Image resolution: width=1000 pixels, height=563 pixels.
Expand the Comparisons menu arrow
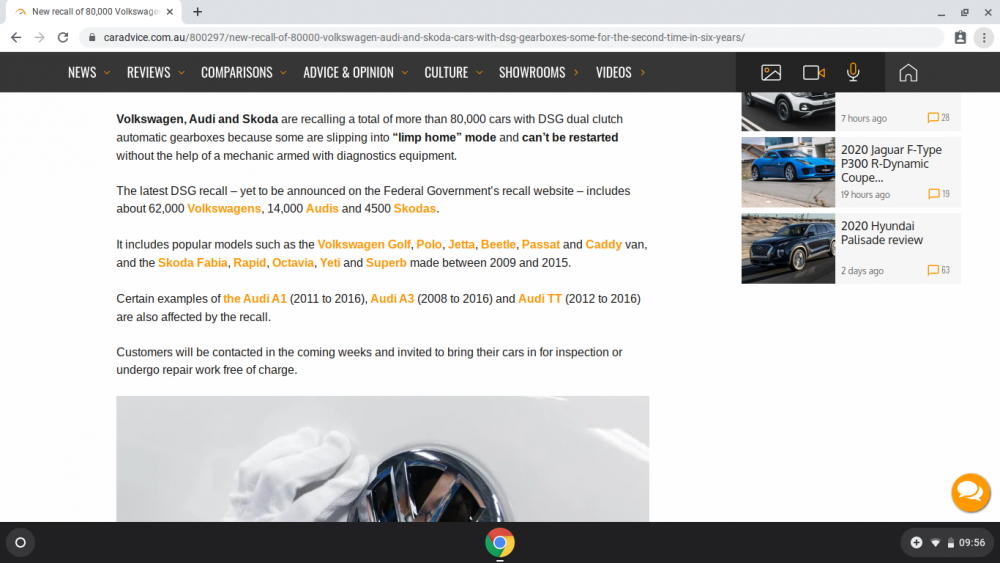click(x=283, y=73)
